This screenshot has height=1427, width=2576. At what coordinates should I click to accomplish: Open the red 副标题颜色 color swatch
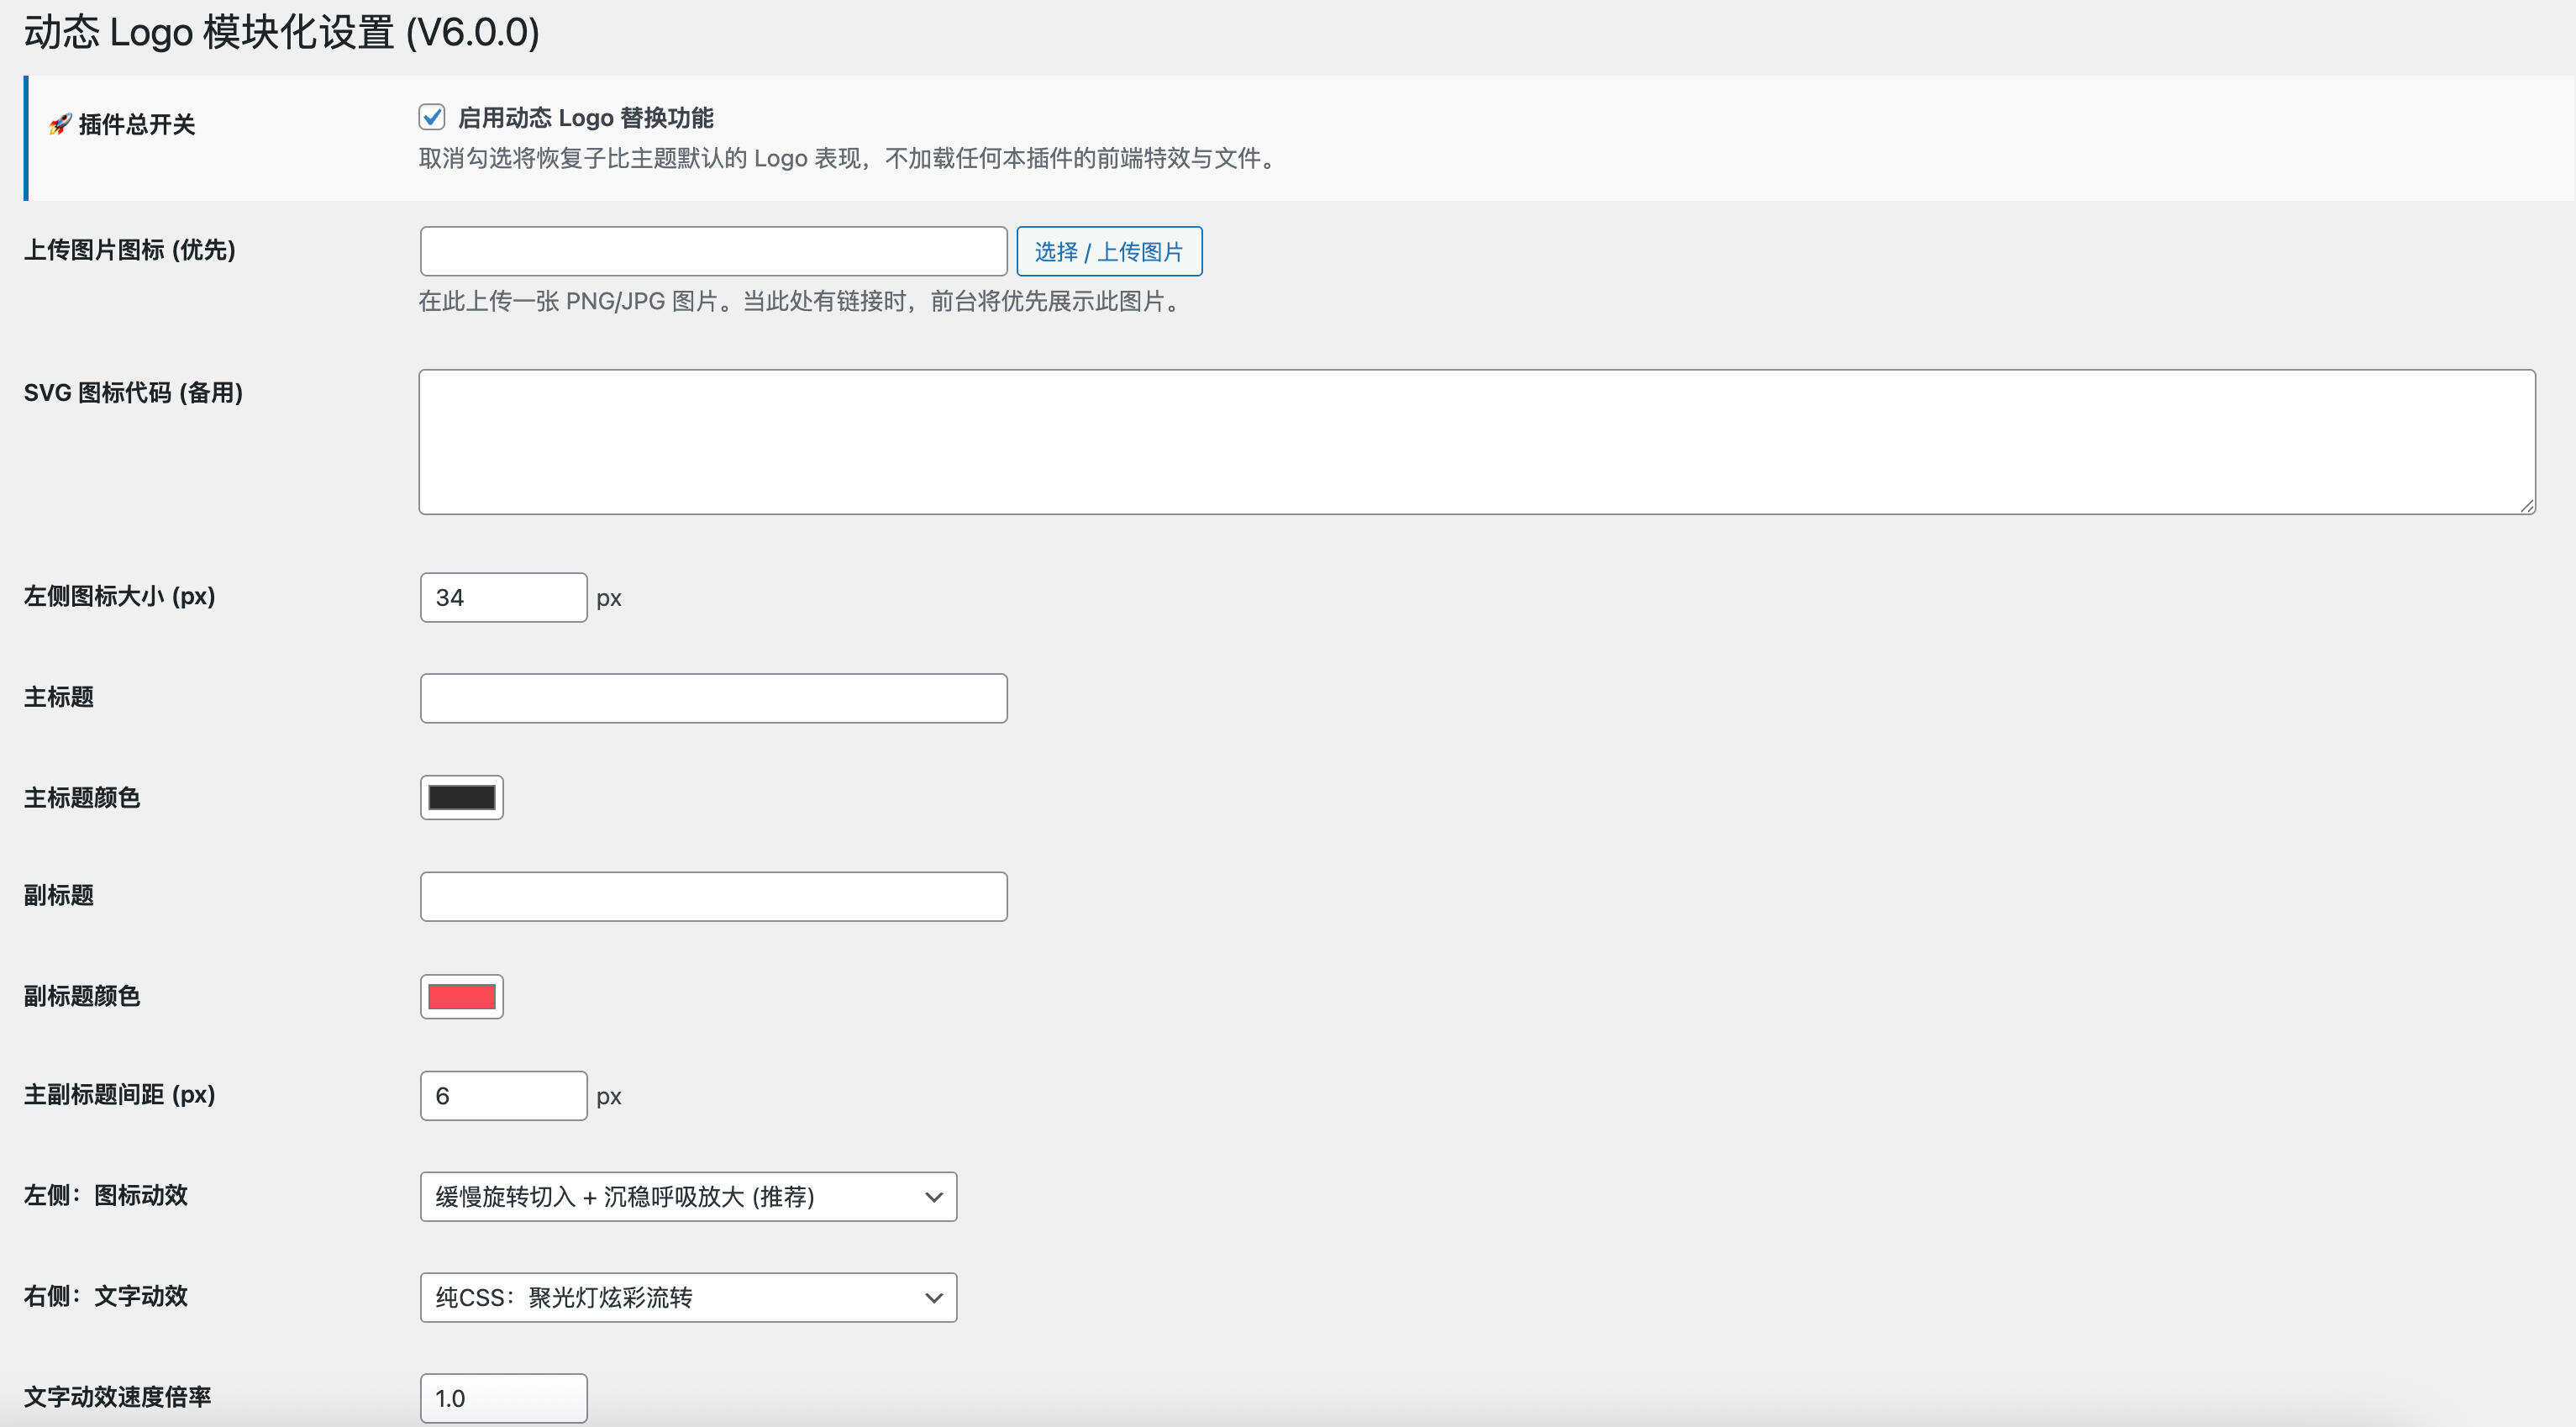tap(461, 995)
